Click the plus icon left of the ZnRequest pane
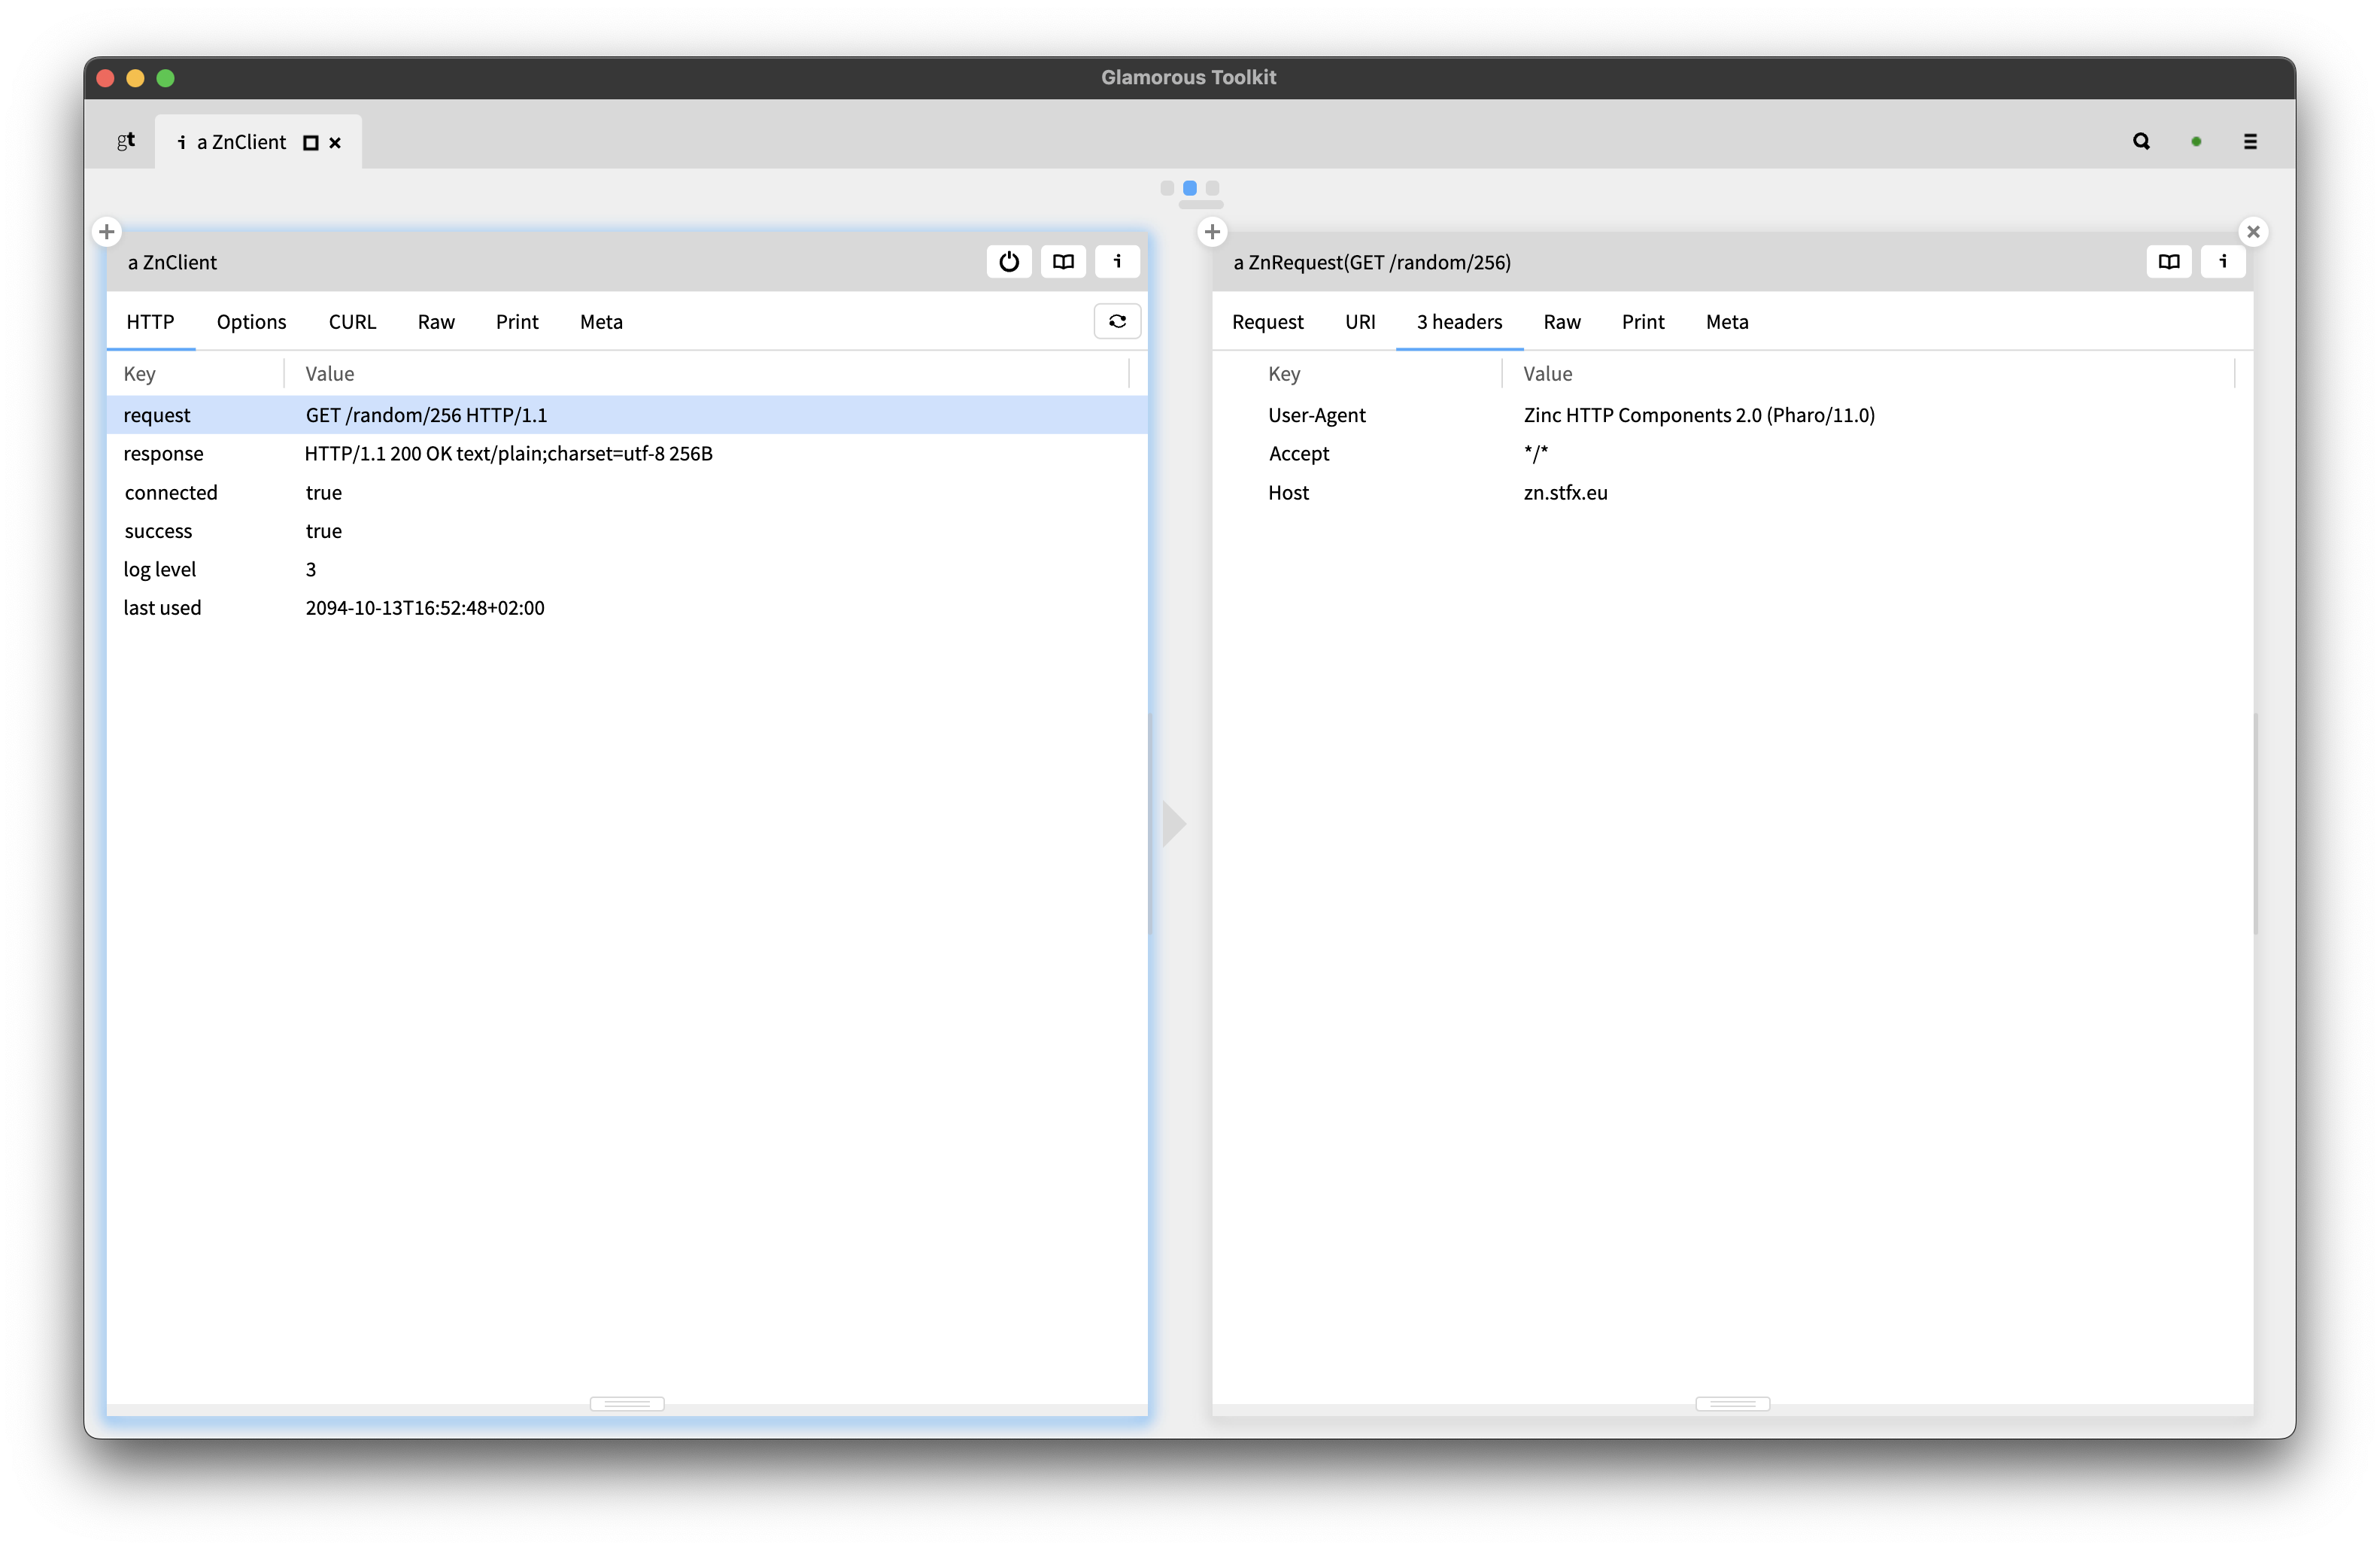Viewport: 2380px width, 1550px height. 1212,231
